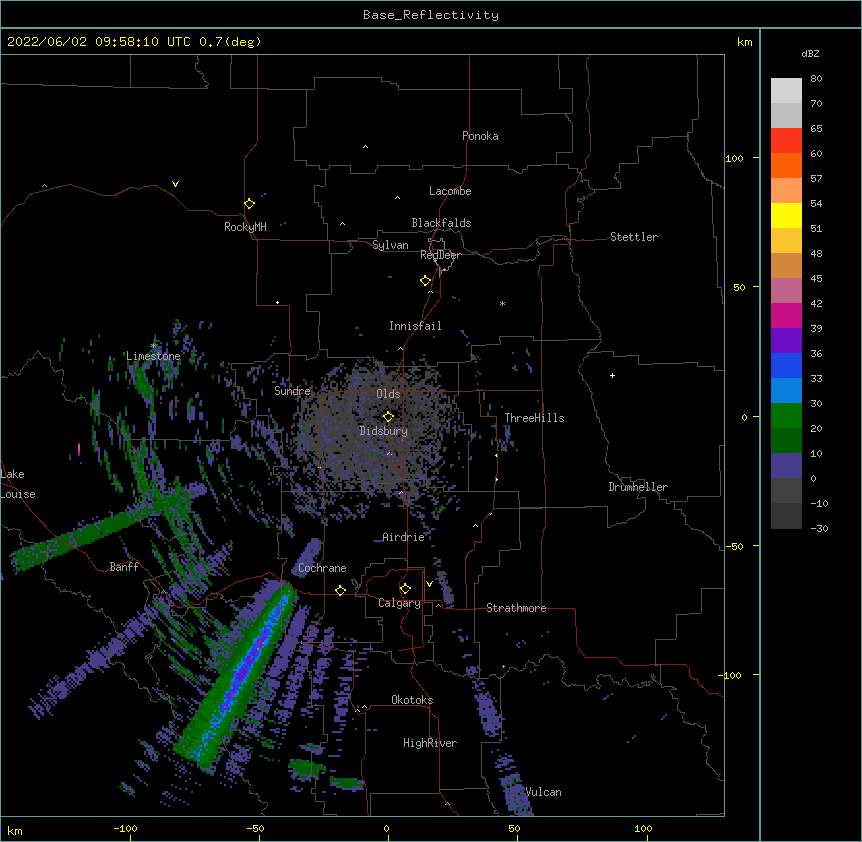Click the Innisfail city label
The height and width of the screenshot is (842, 862).
point(415,326)
